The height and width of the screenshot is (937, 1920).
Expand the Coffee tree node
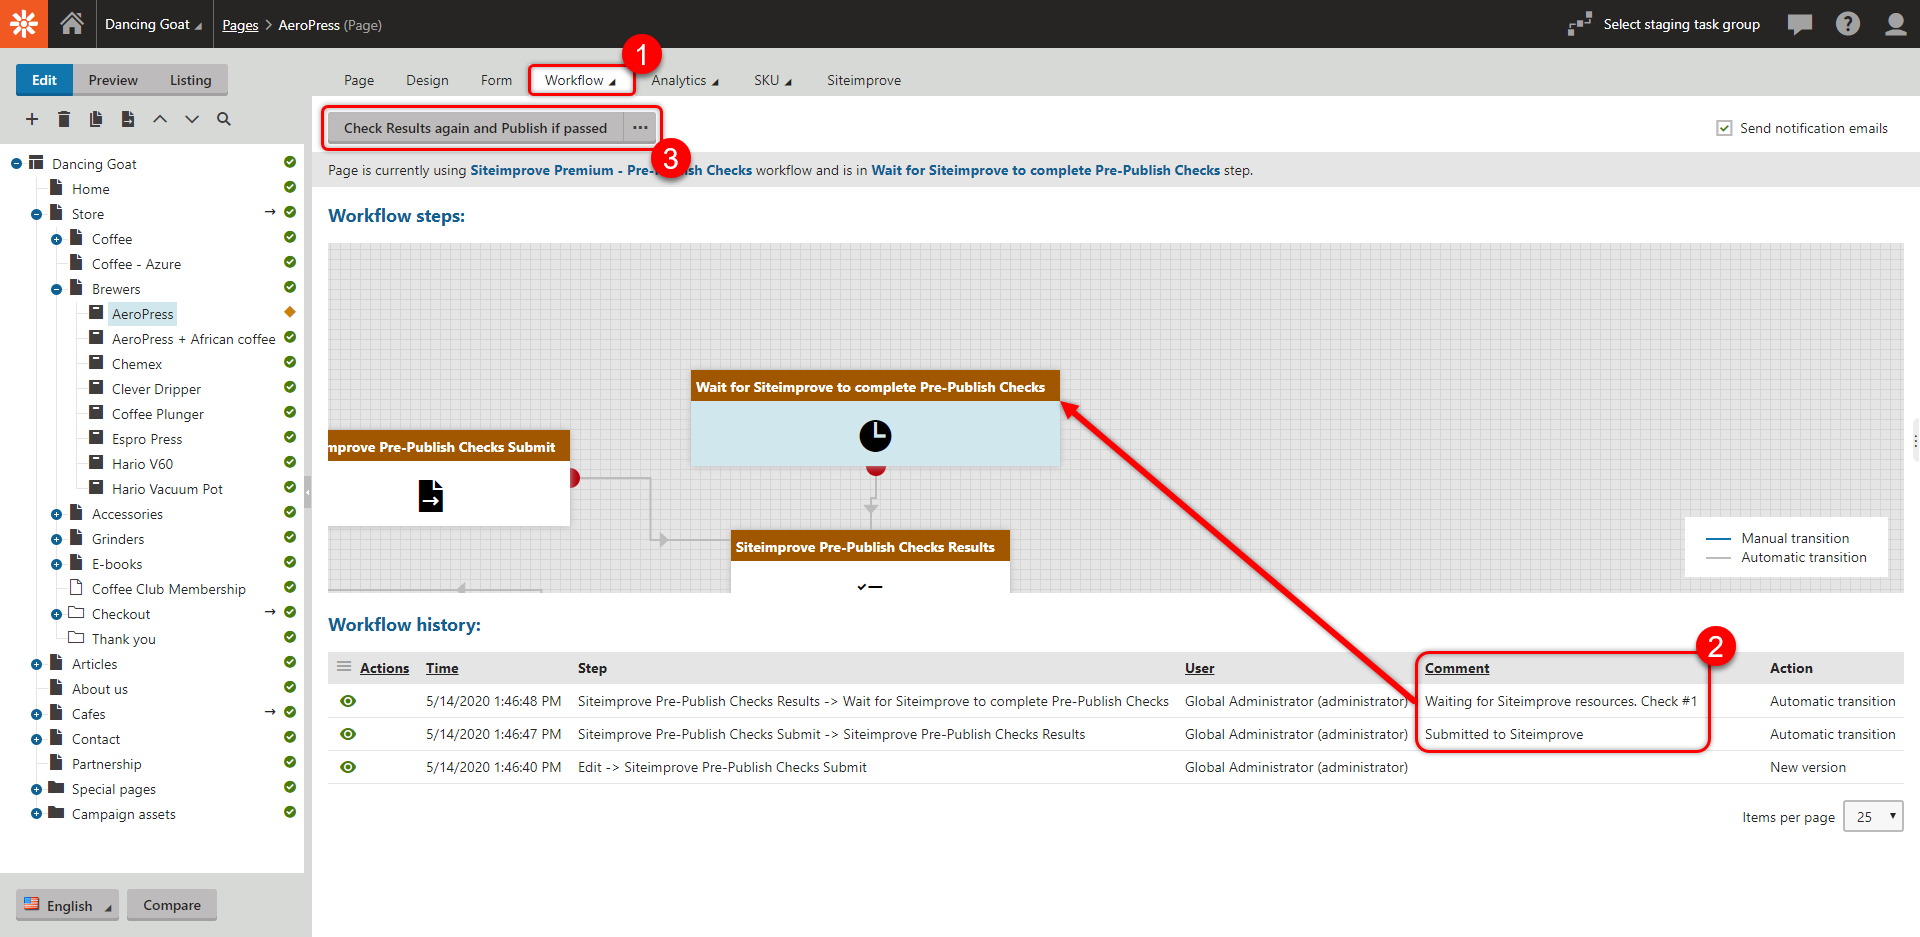56,239
